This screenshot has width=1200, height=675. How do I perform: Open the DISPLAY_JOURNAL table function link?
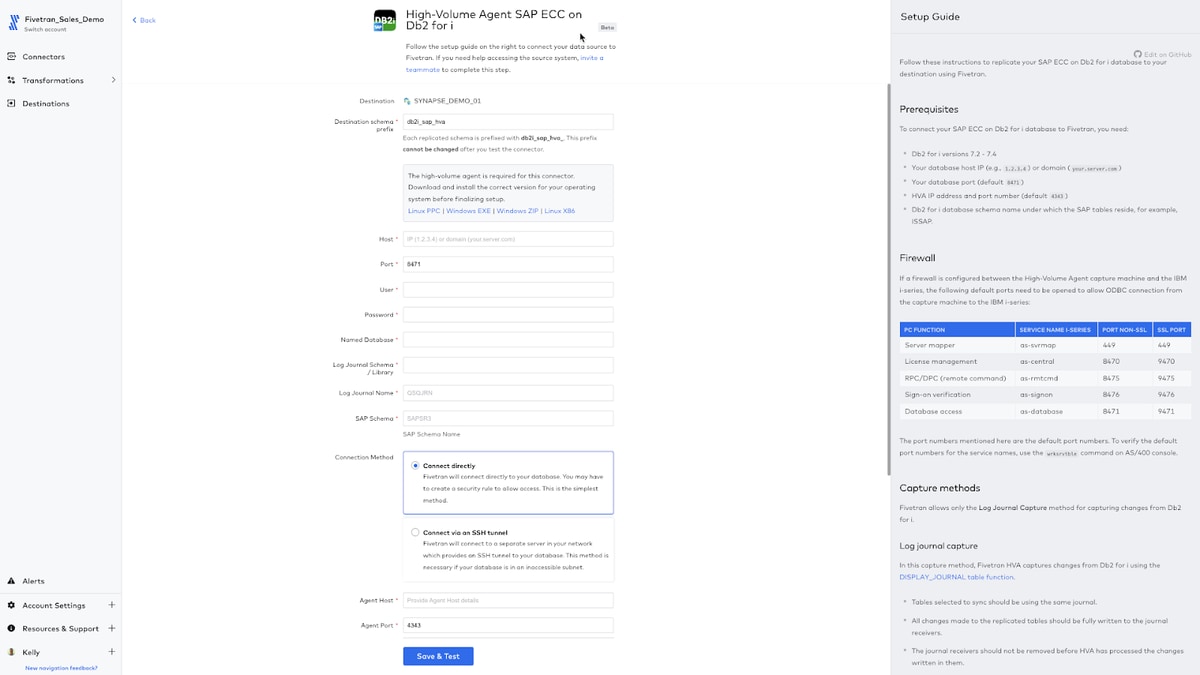pyautogui.click(x=956, y=577)
